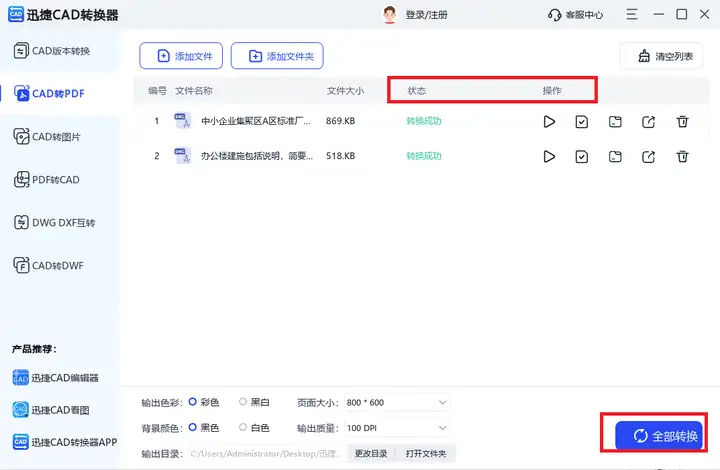720x470 pixels.
Task: Select file row 中小企业集聚区A区标准厂
Action: (x=422, y=121)
